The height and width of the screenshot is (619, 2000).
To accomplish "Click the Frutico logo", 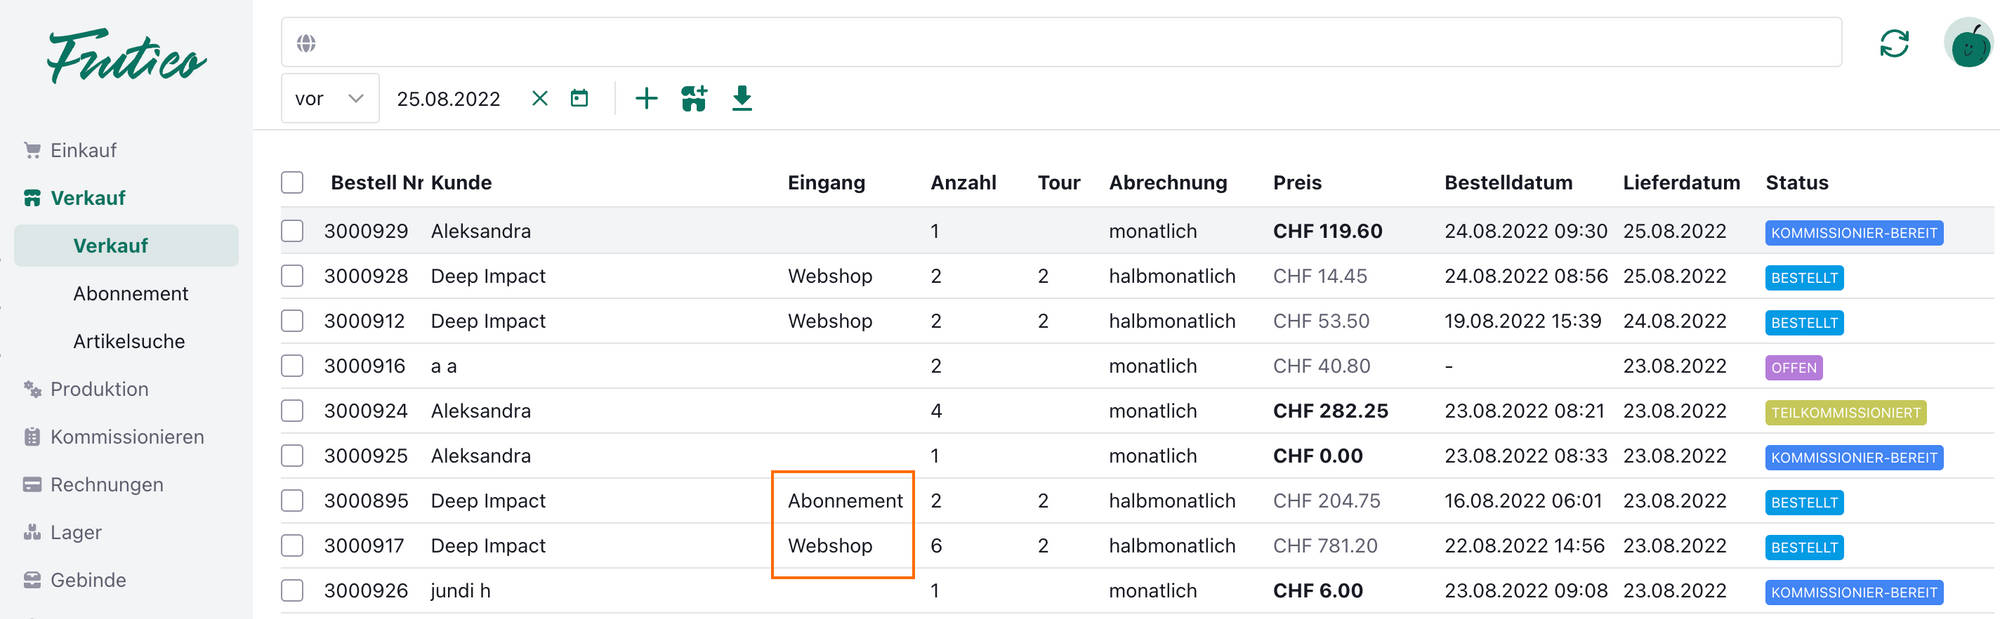I will [126, 58].
